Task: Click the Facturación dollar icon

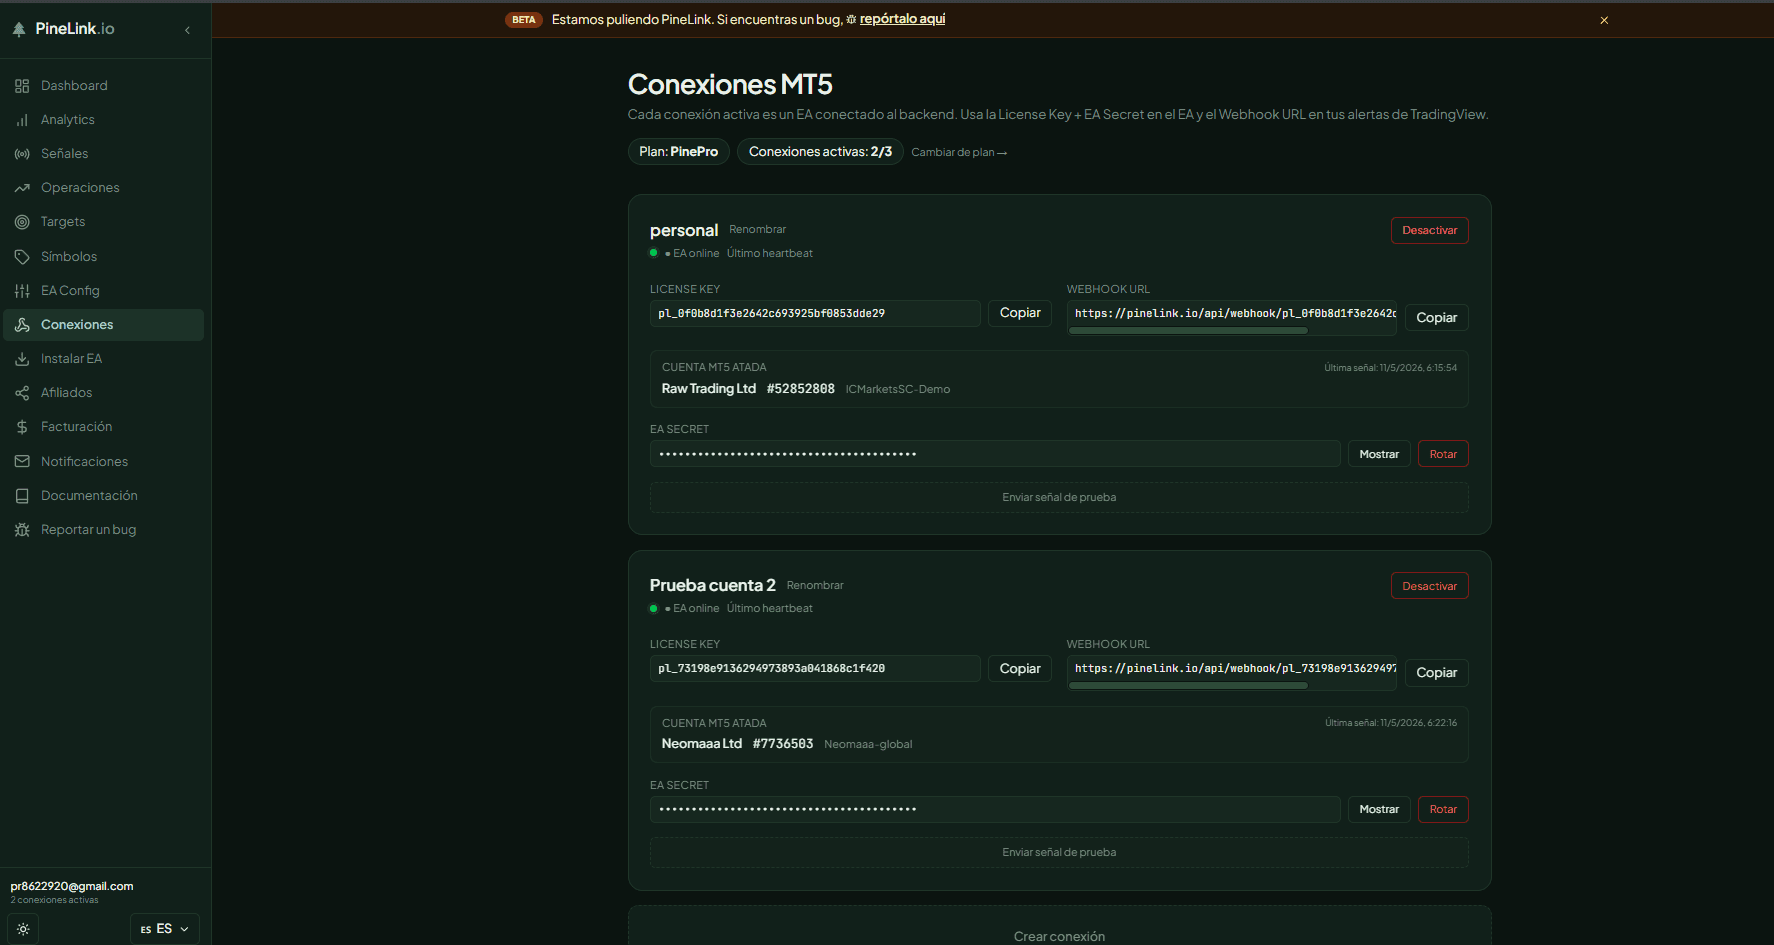Action: (22, 427)
